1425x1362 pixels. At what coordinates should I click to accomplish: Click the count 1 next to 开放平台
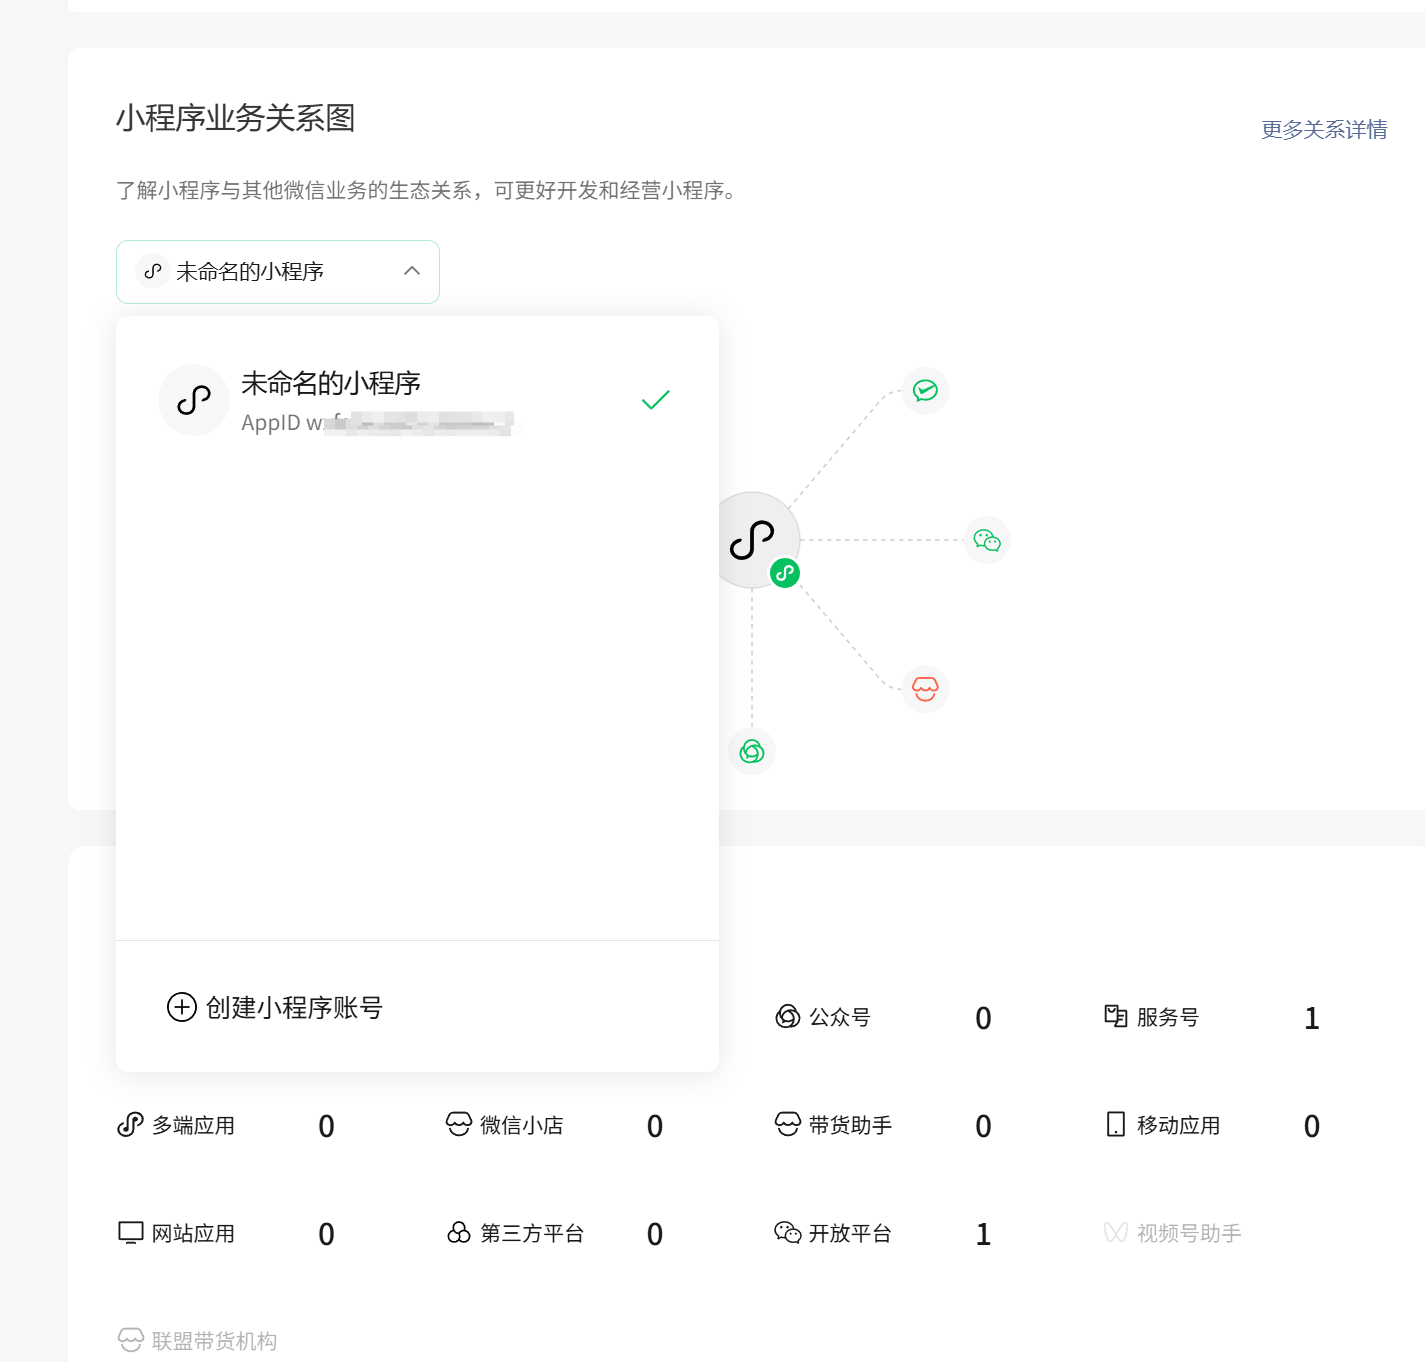[984, 1234]
